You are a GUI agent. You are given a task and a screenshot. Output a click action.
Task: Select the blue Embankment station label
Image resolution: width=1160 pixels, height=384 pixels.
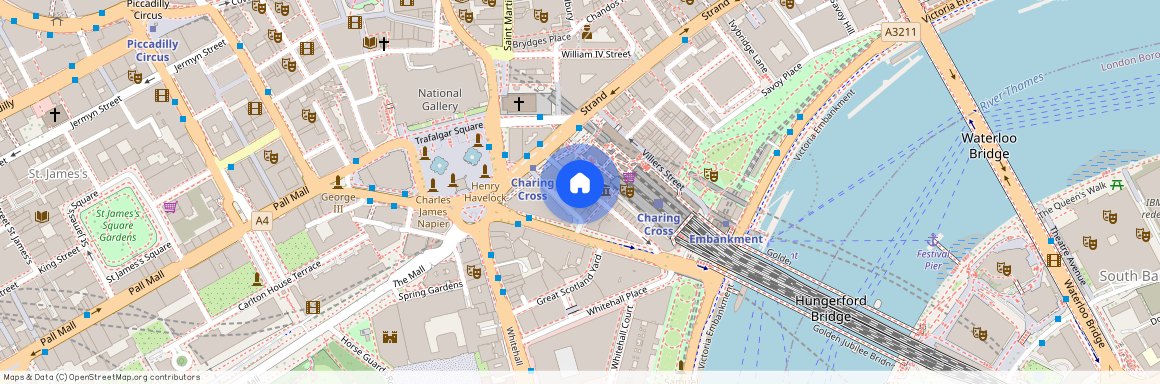click(x=726, y=239)
